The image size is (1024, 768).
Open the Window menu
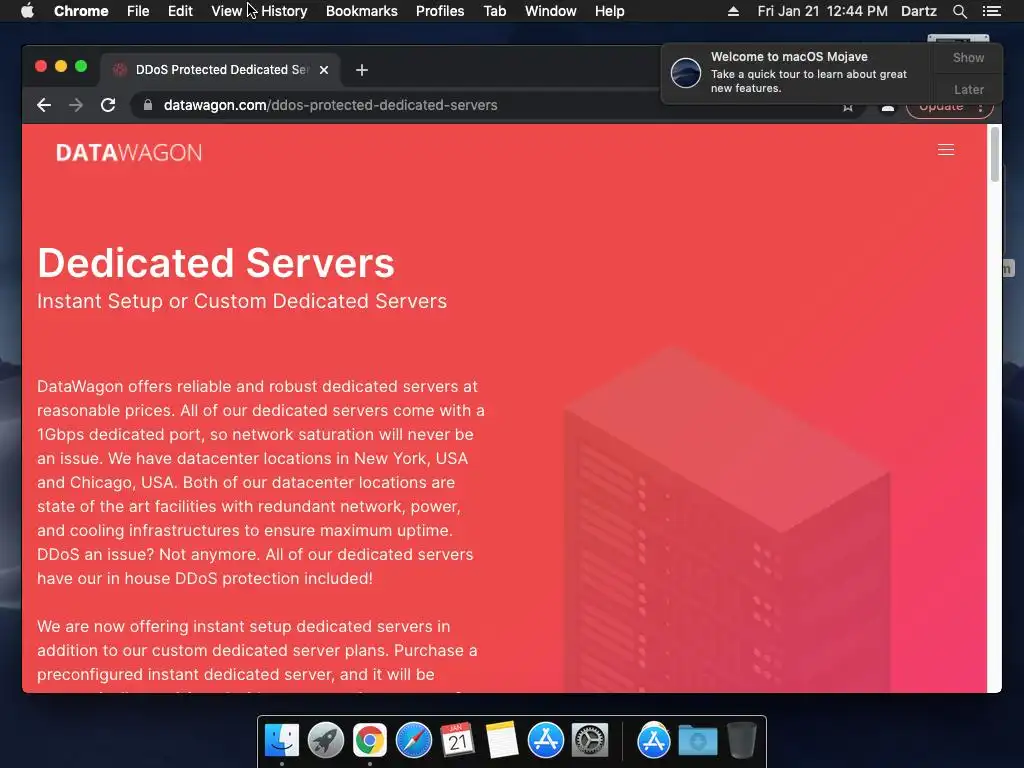[x=551, y=11]
